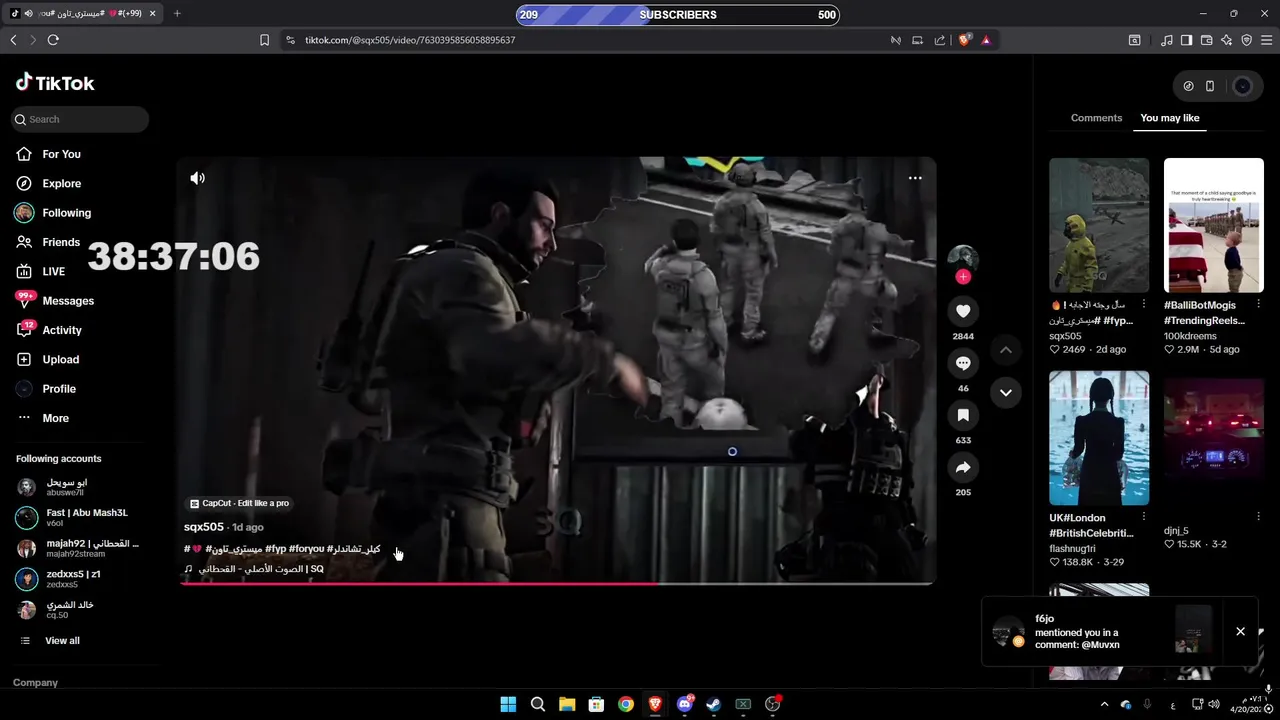Like the video with heart icon

963,311
